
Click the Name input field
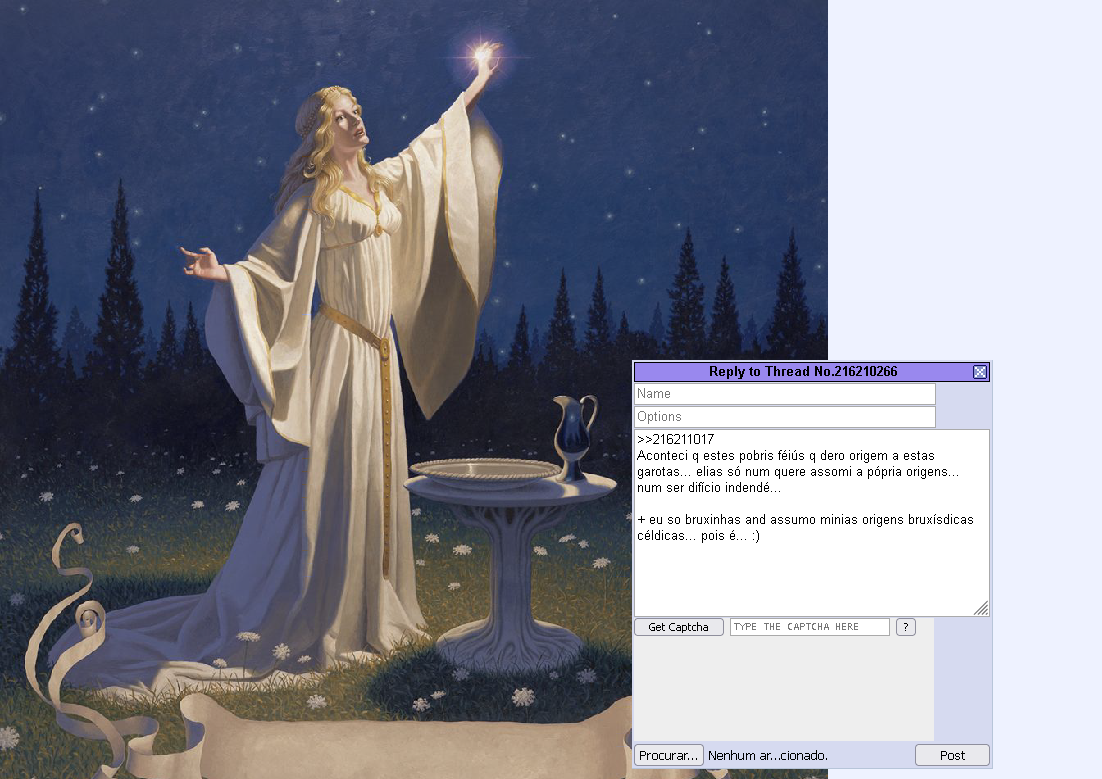point(785,394)
